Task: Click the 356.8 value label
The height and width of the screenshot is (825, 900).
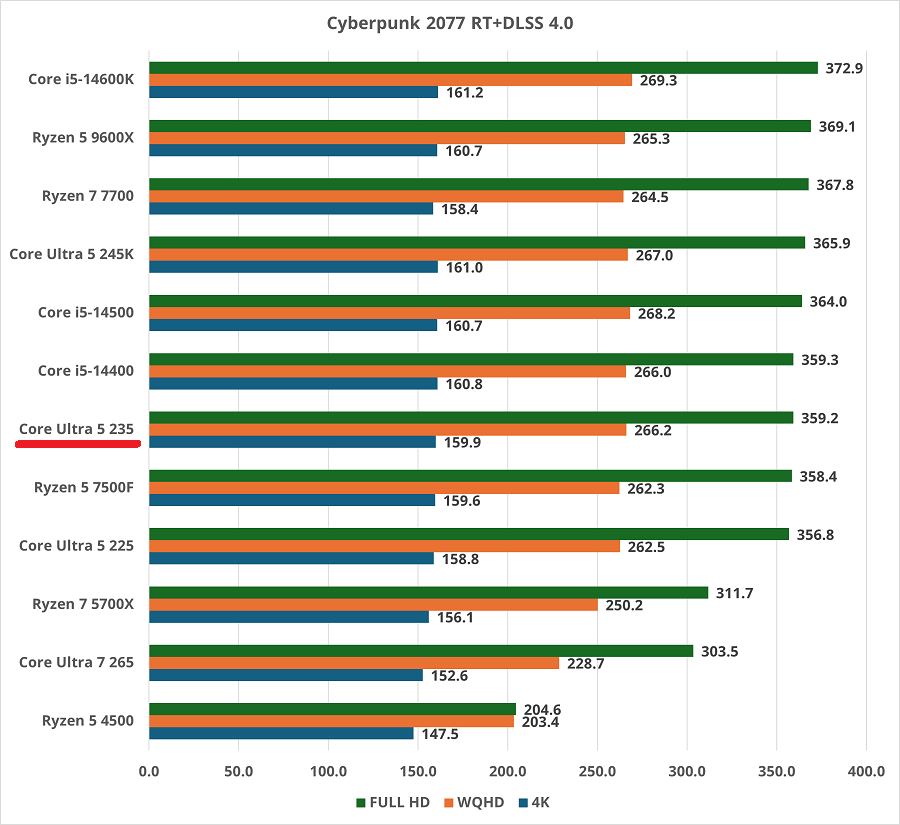Action: 816,535
